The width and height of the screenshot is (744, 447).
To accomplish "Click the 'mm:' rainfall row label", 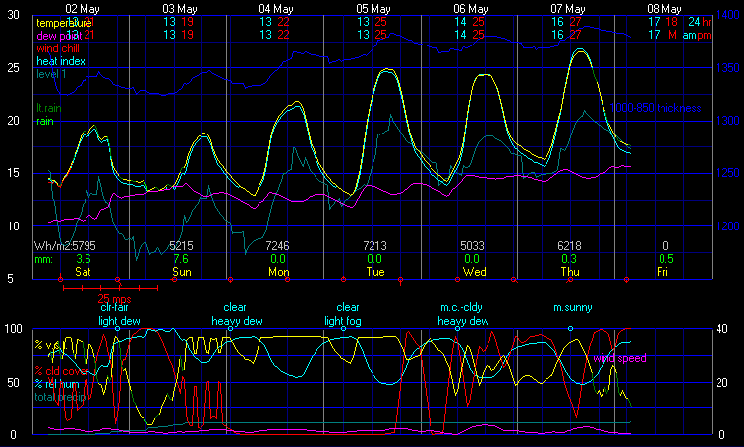I will [43, 260].
